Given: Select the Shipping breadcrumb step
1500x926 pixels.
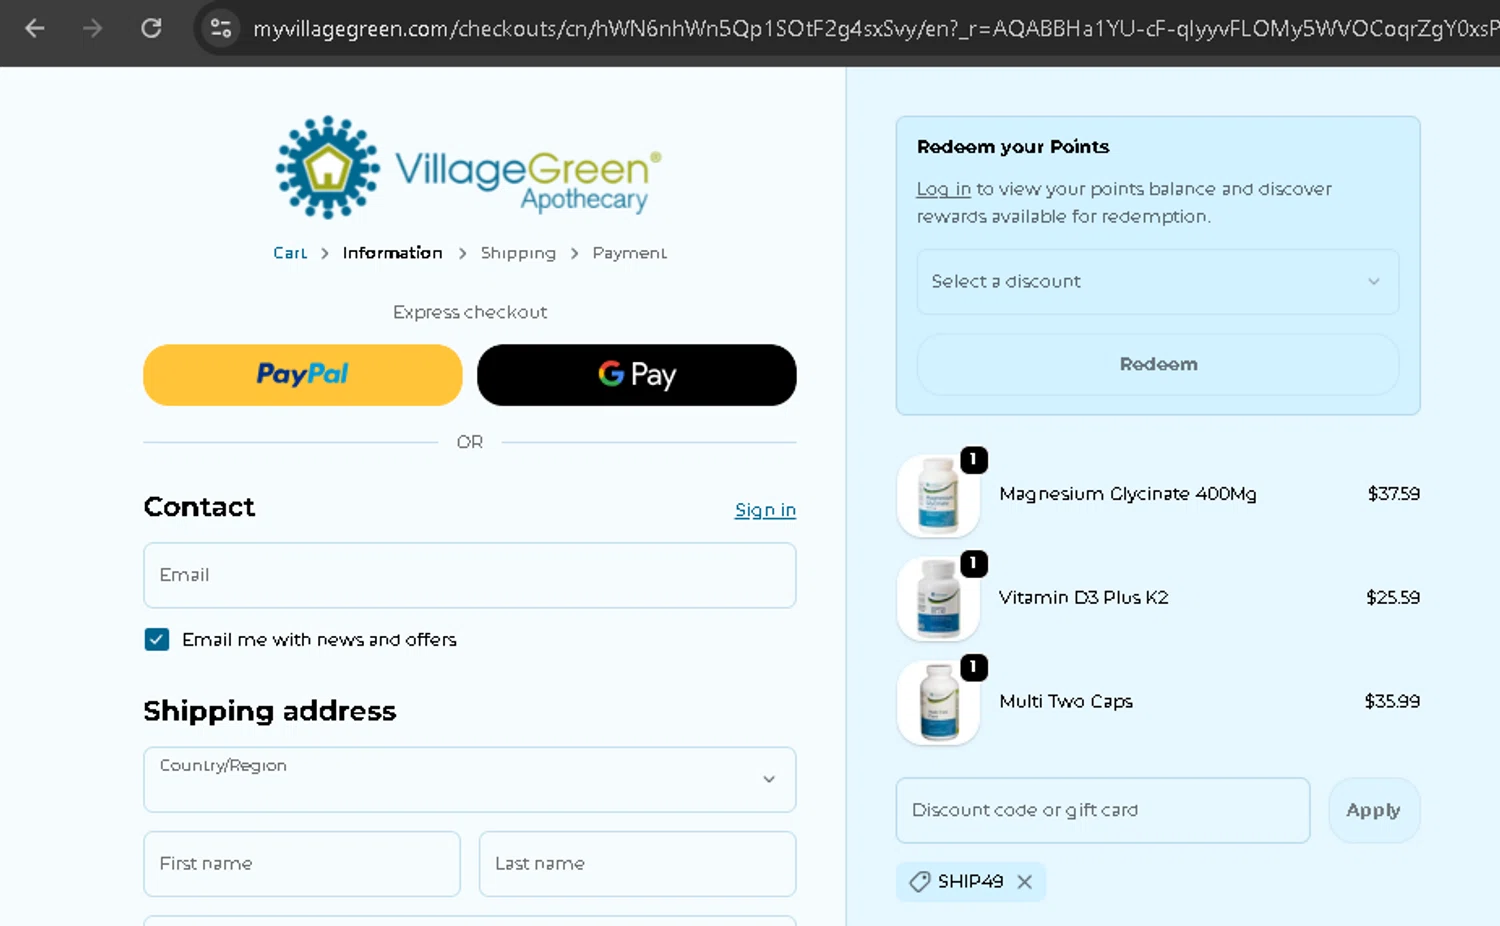Looking at the screenshot, I should 518,253.
